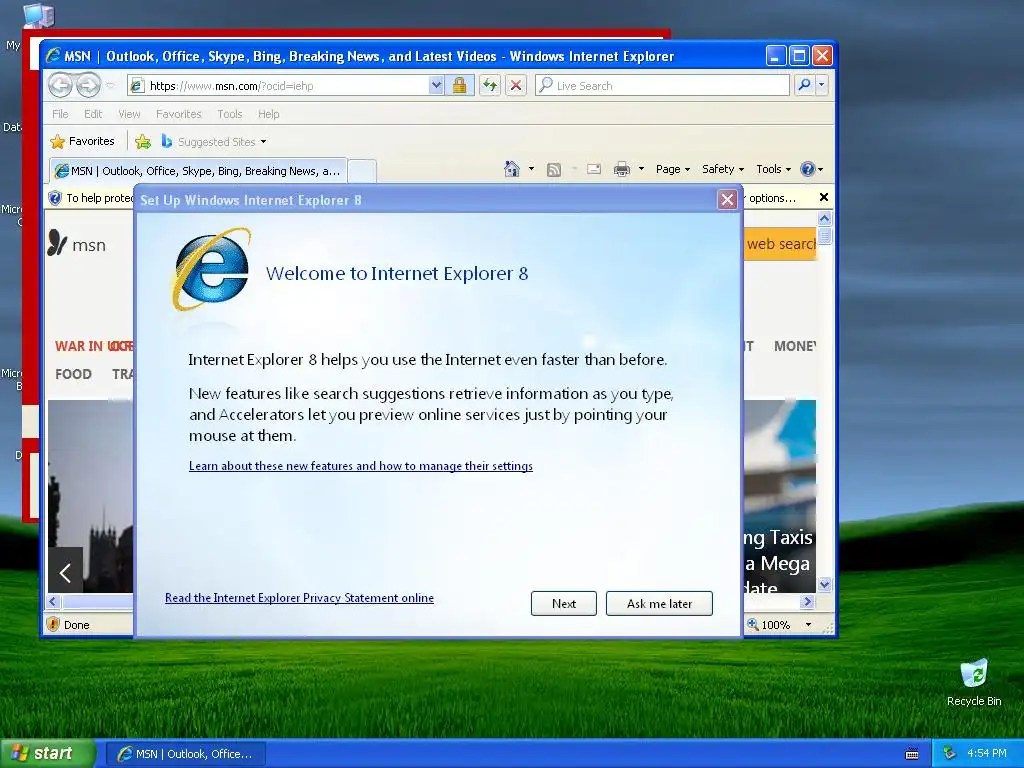The image size is (1024, 768).
Task: Click the on-screen keyboard tray icon
Action: point(912,754)
